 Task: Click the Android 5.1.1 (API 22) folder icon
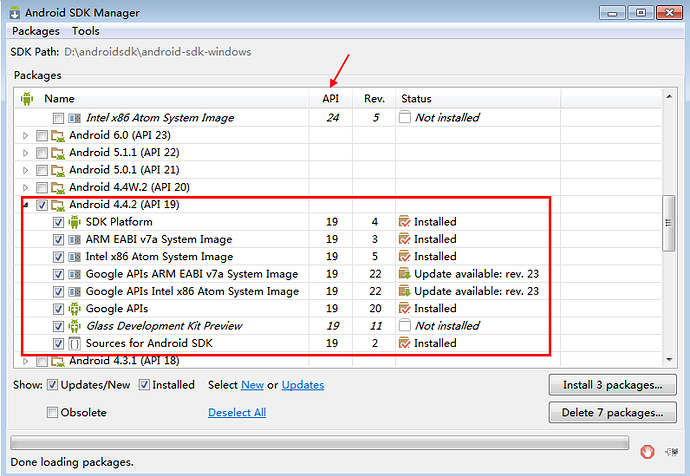pyautogui.click(x=58, y=153)
